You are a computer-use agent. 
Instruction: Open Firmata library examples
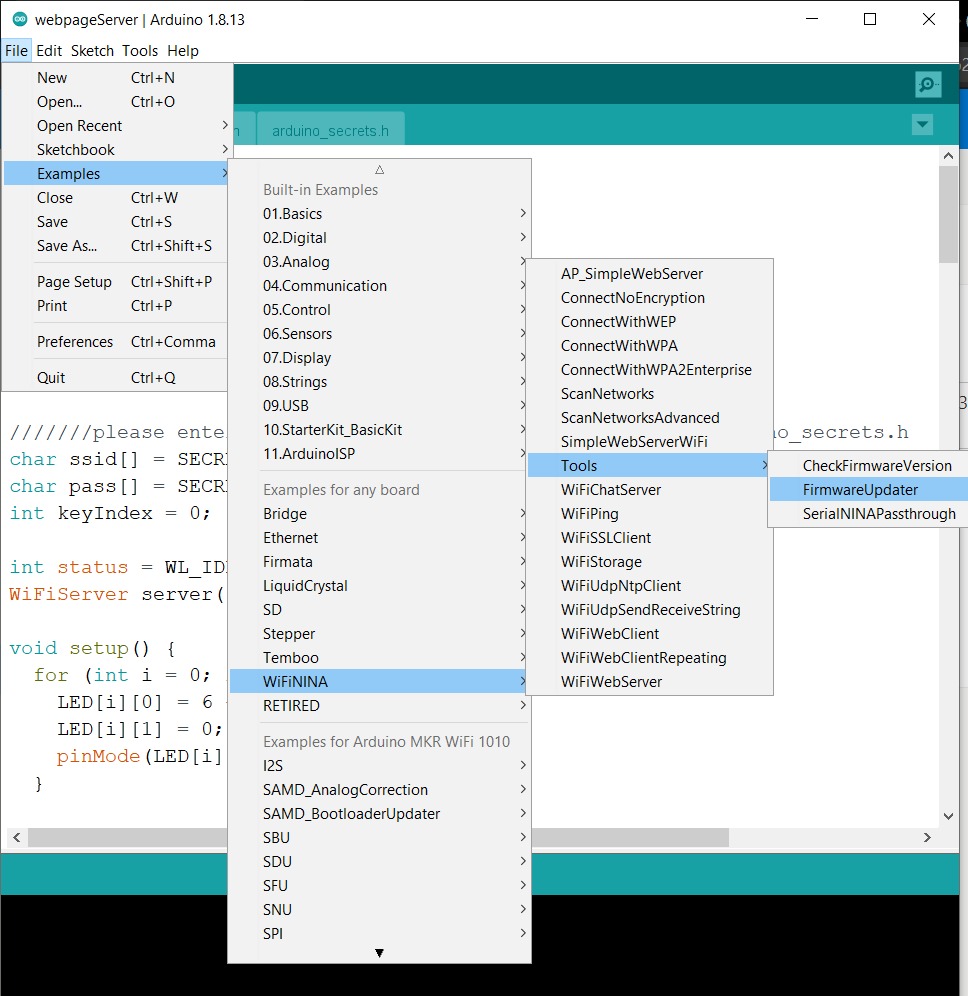pyautogui.click(x=379, y=562)
